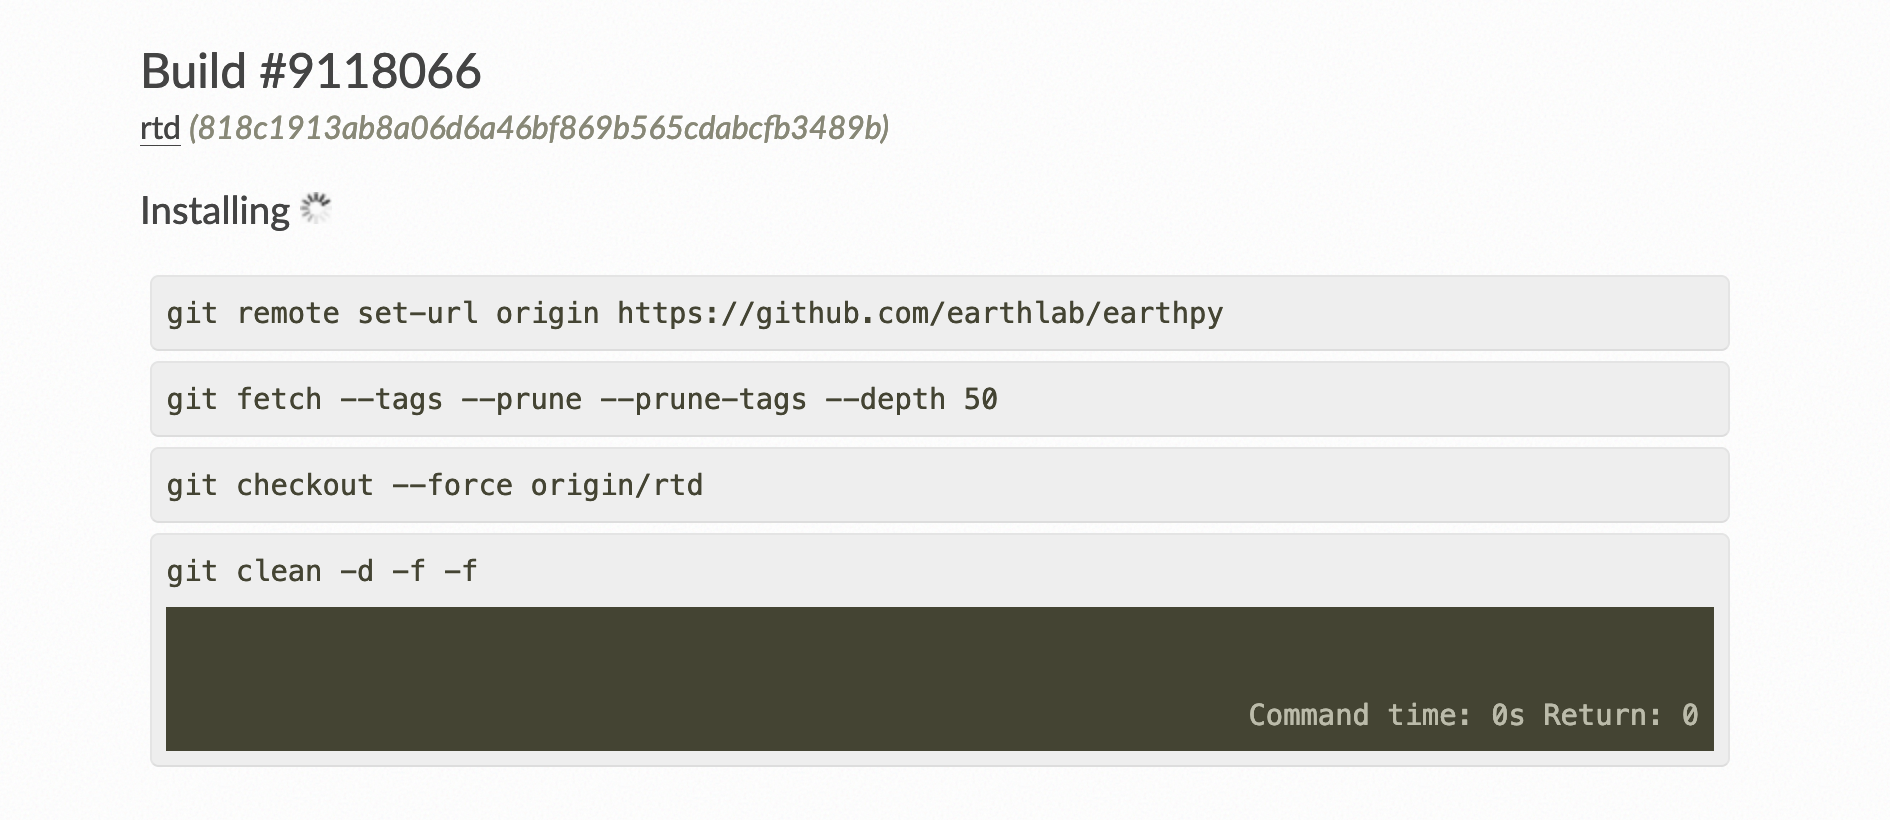Click the Installing loading spinner icon
The image size is (1890, 820).
pos(316,209)
